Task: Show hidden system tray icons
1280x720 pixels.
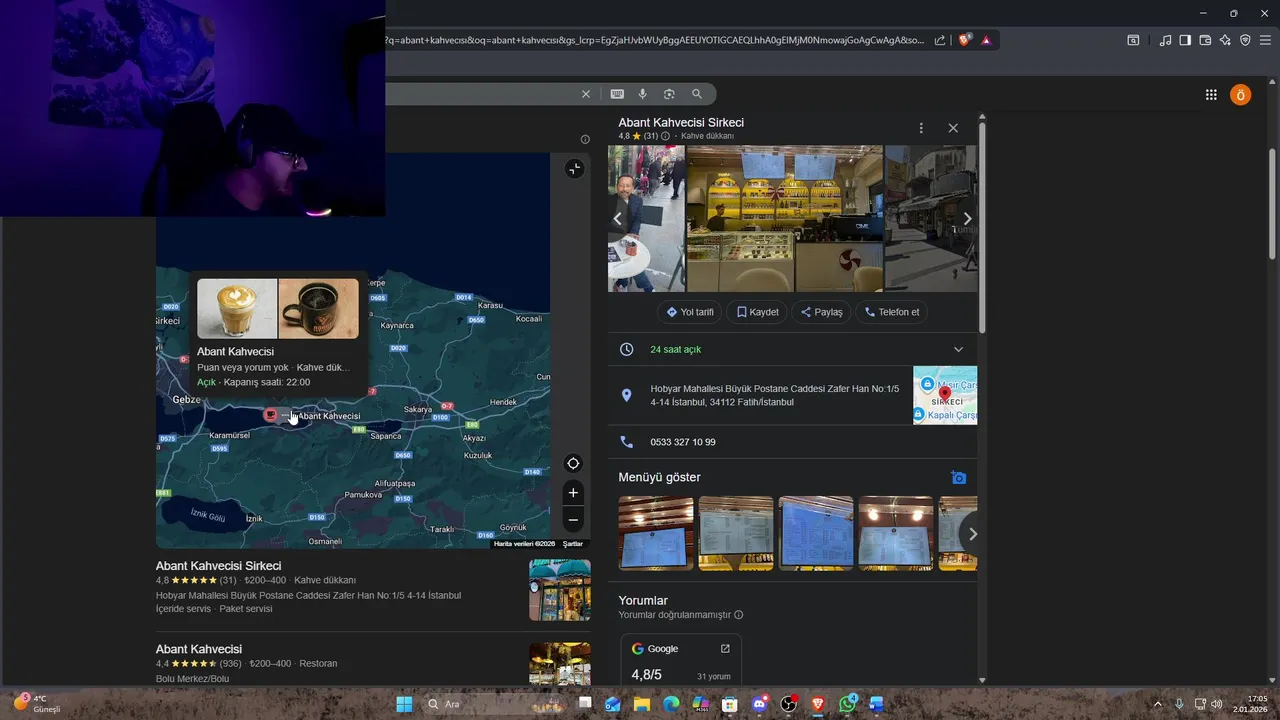Action: click(1158, 704)
